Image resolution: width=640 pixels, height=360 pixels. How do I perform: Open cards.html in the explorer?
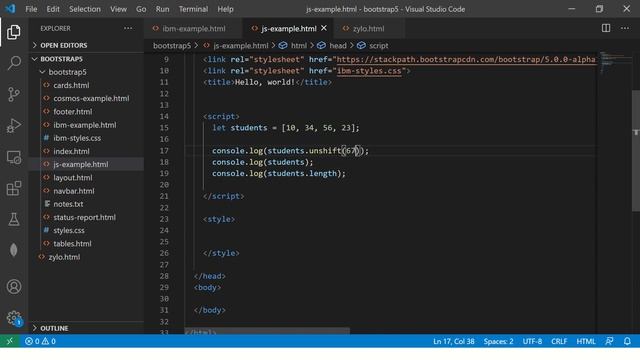[x=71, y=85]
